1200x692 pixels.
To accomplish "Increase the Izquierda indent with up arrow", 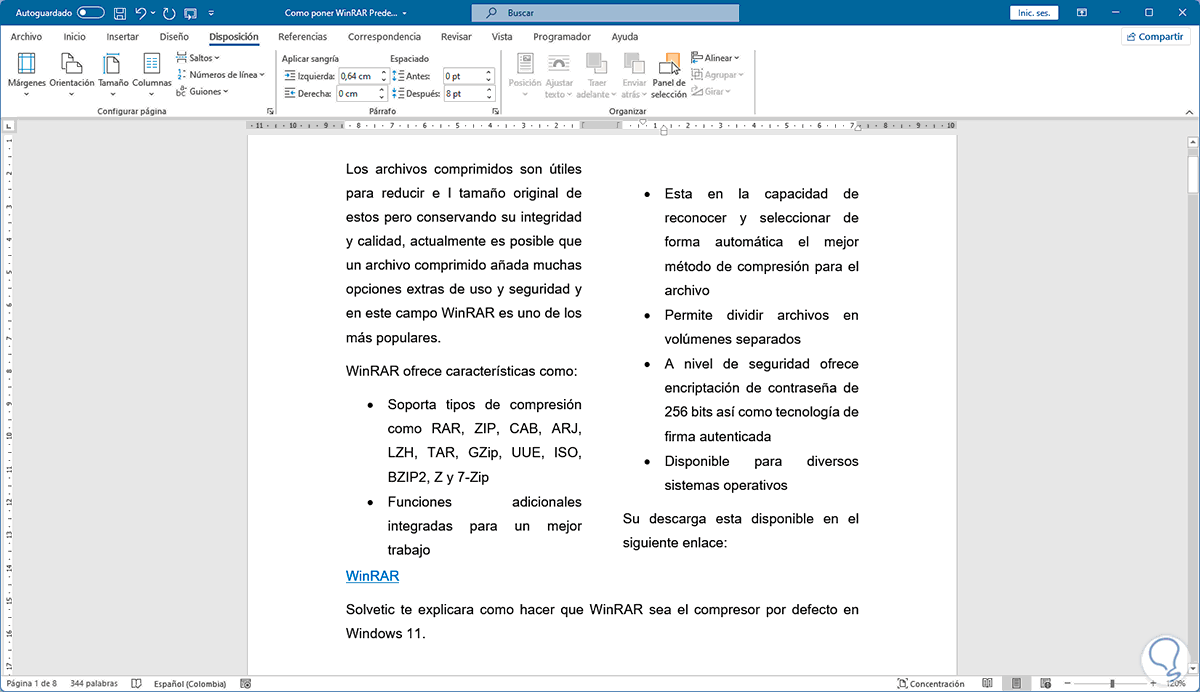I will [383, 72].
